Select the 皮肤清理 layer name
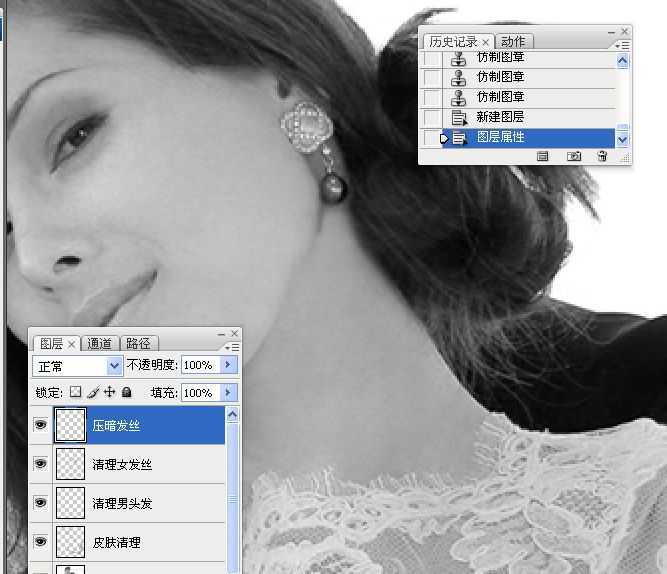667x574 pixels. pyautogui.click(x=116, y=543)
